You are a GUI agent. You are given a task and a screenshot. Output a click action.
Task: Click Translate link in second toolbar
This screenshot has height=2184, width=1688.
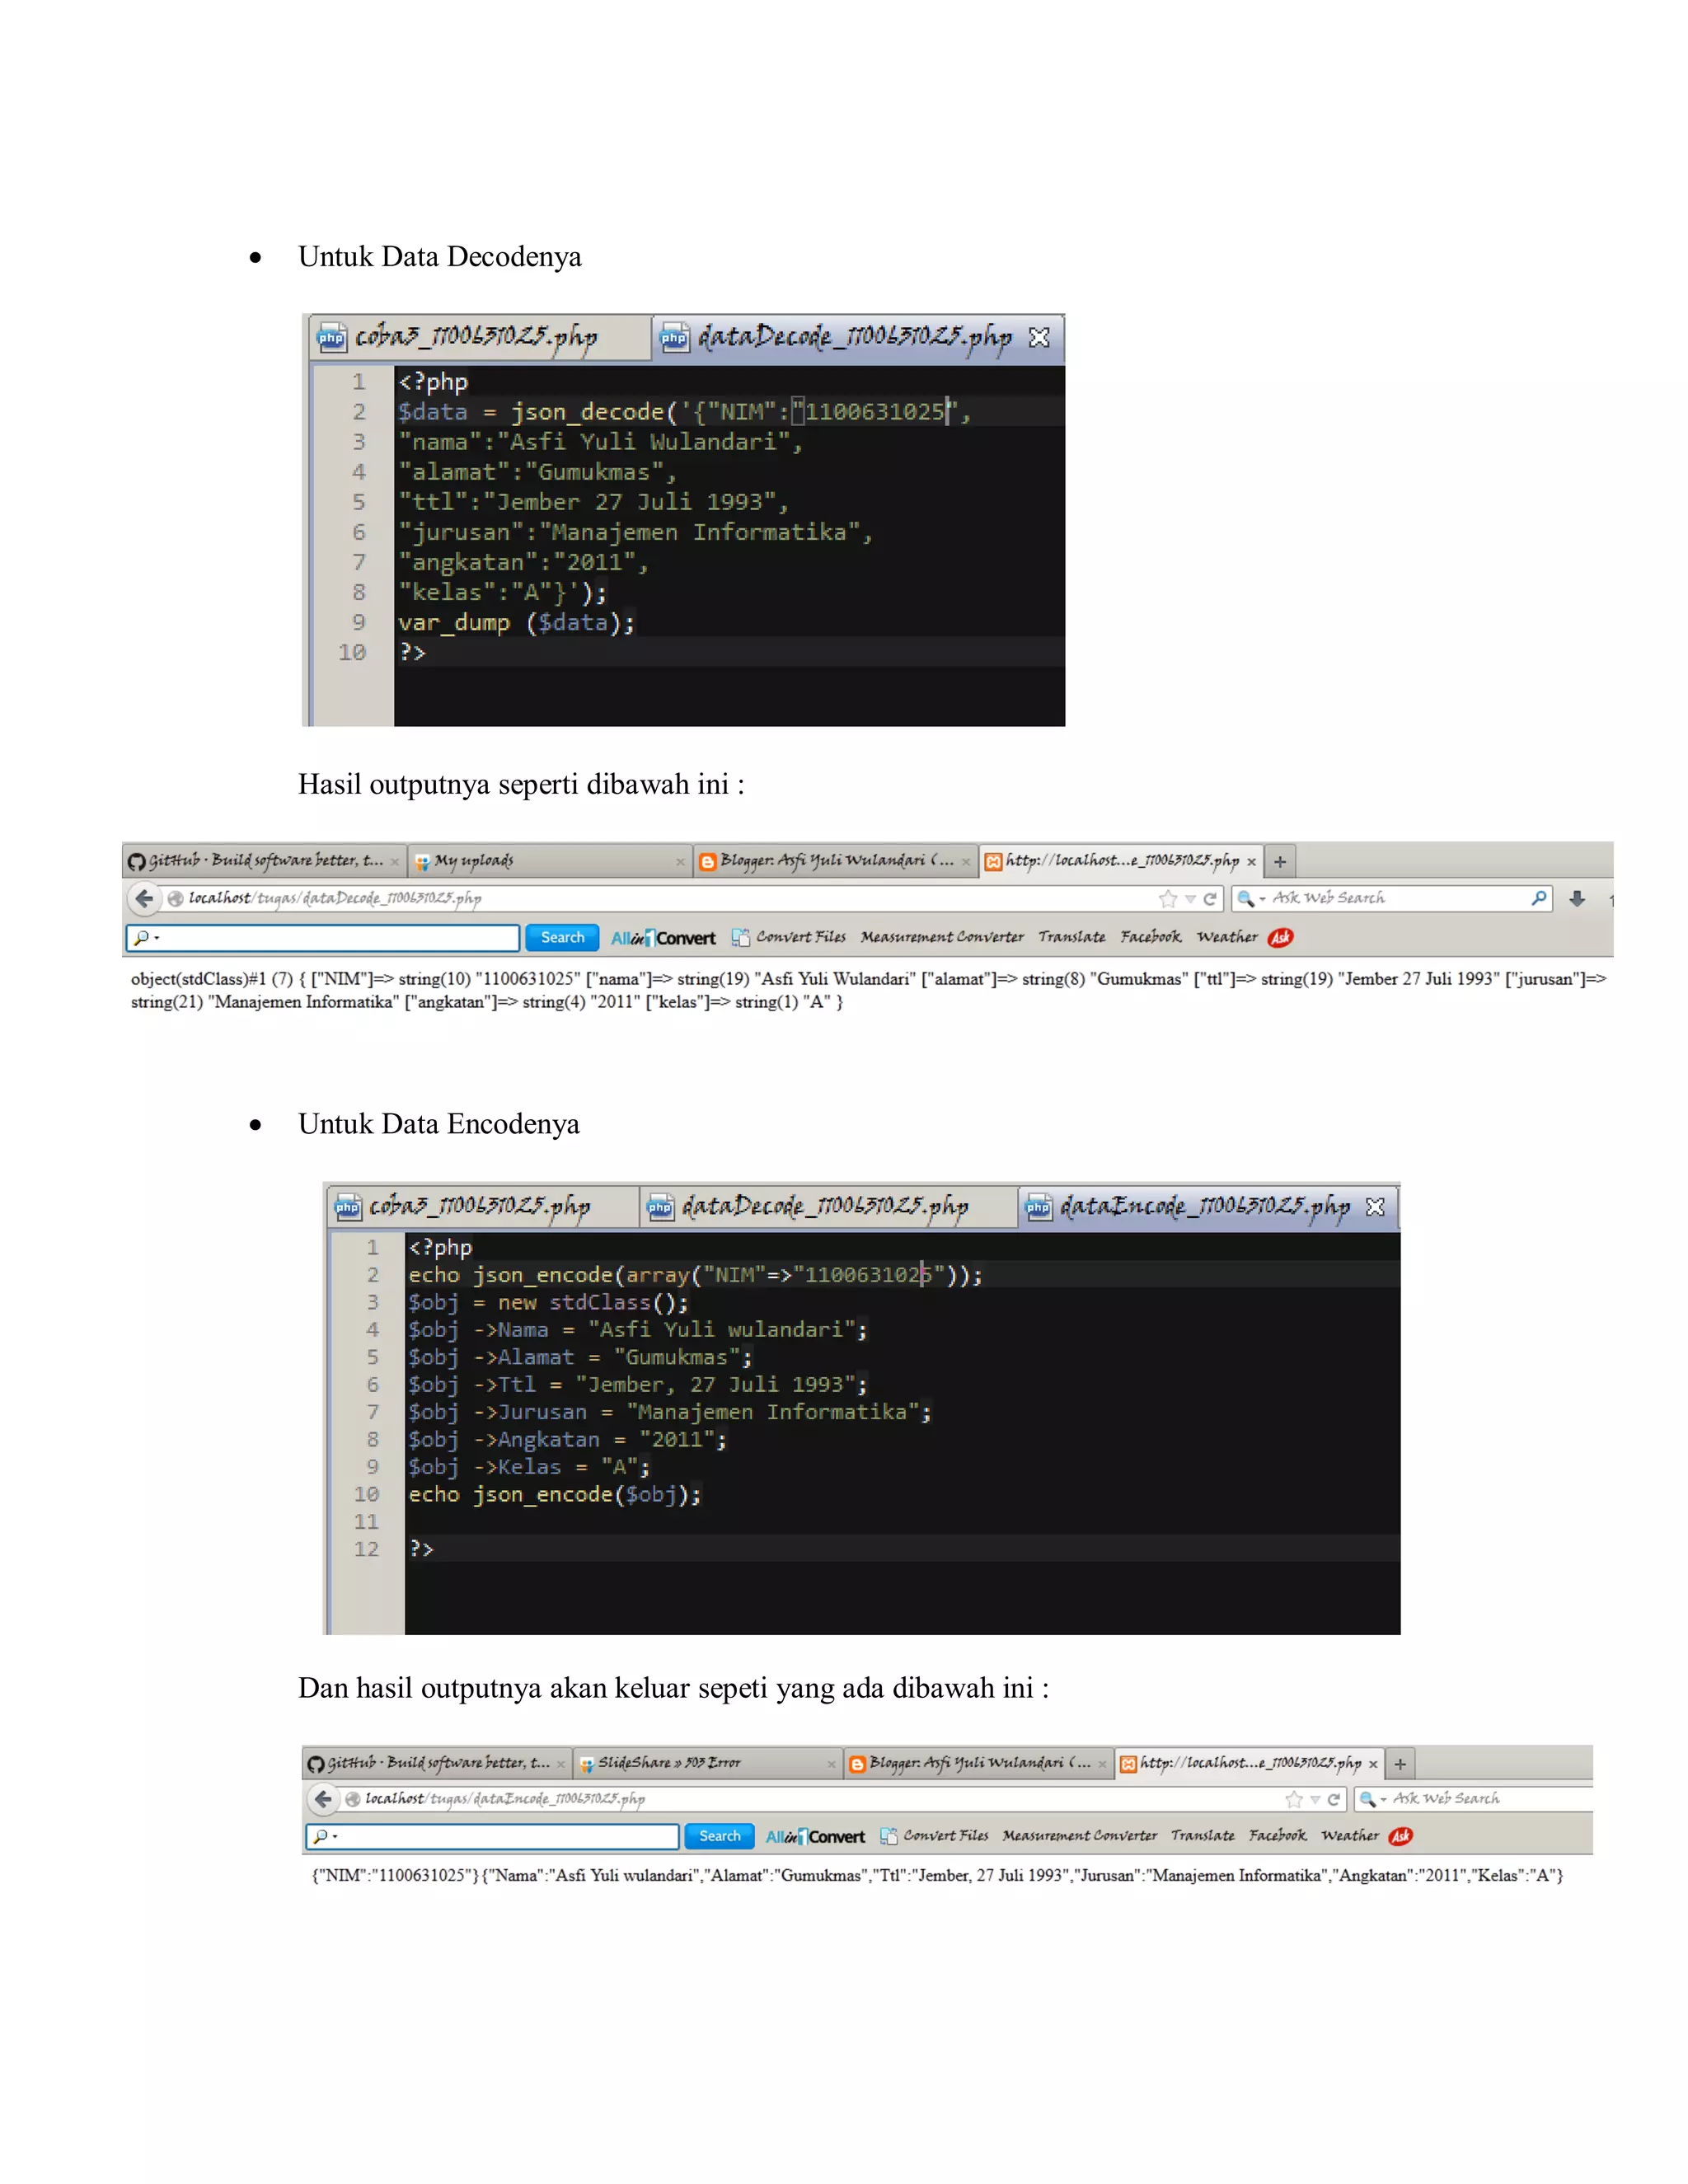(x=1202, y=1836)
